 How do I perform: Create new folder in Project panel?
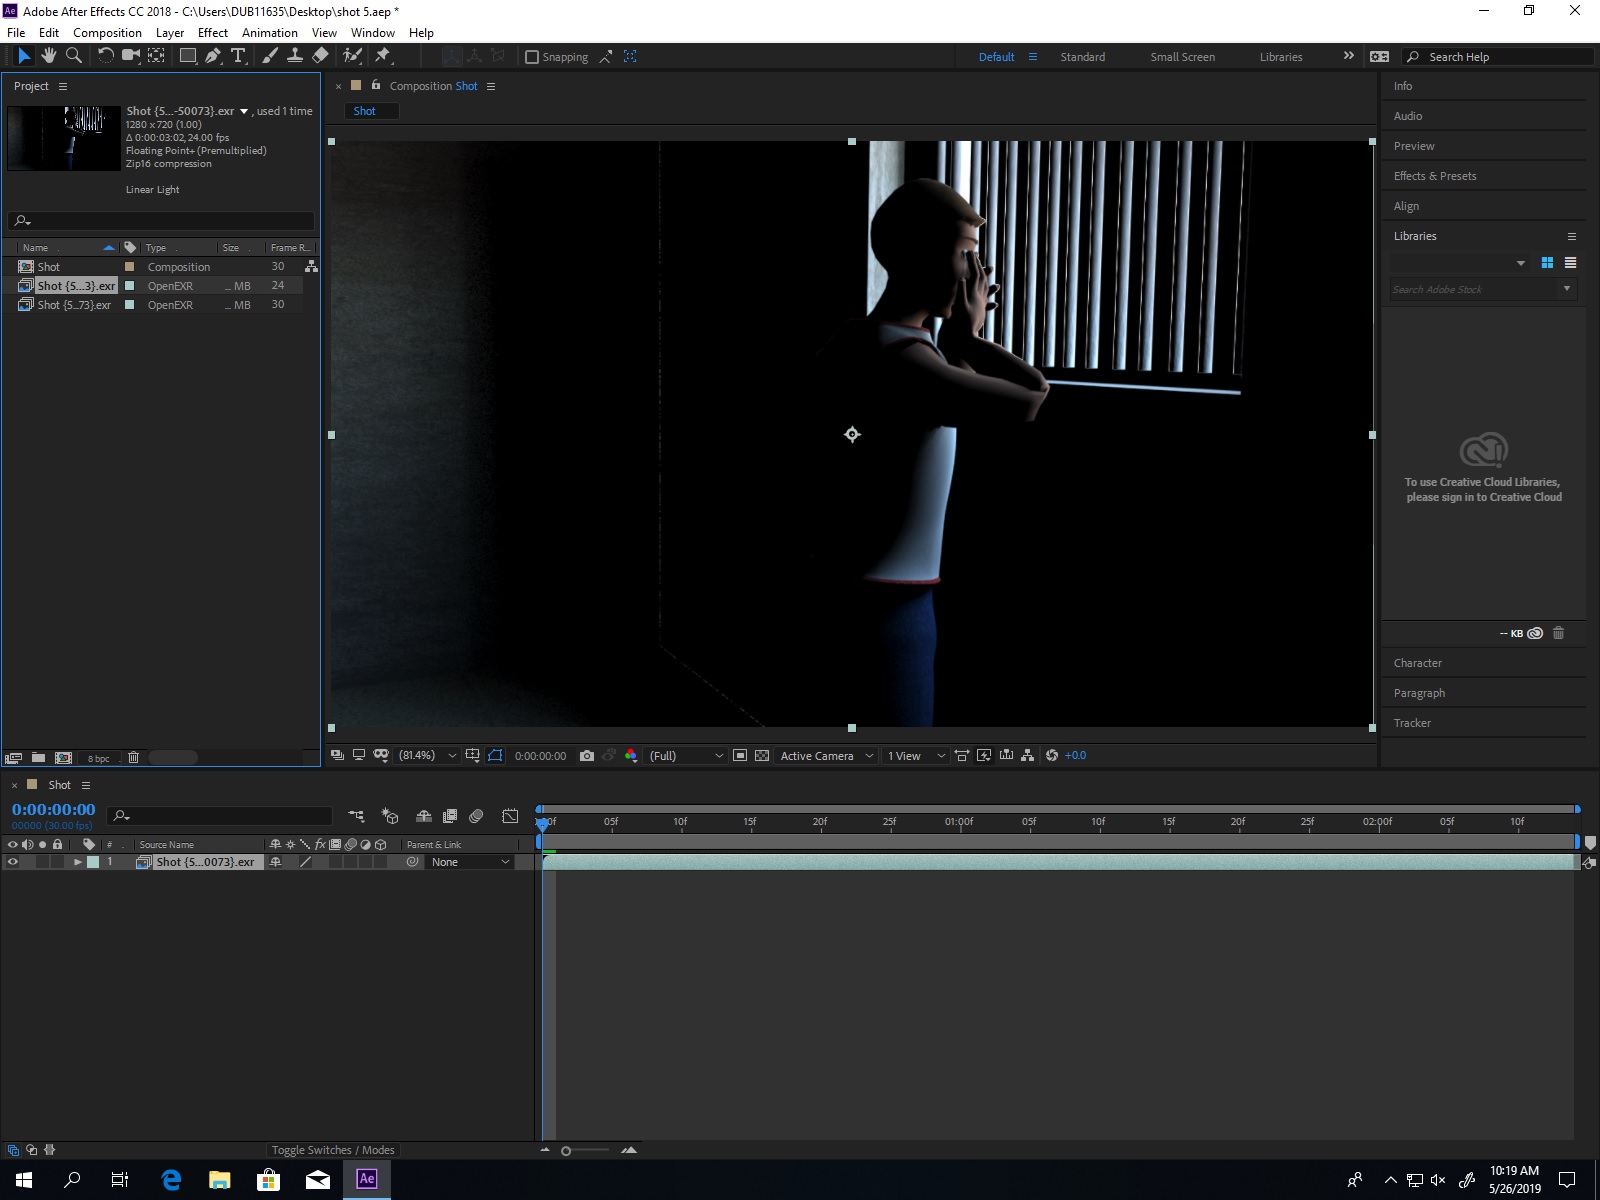coord(38,758)
